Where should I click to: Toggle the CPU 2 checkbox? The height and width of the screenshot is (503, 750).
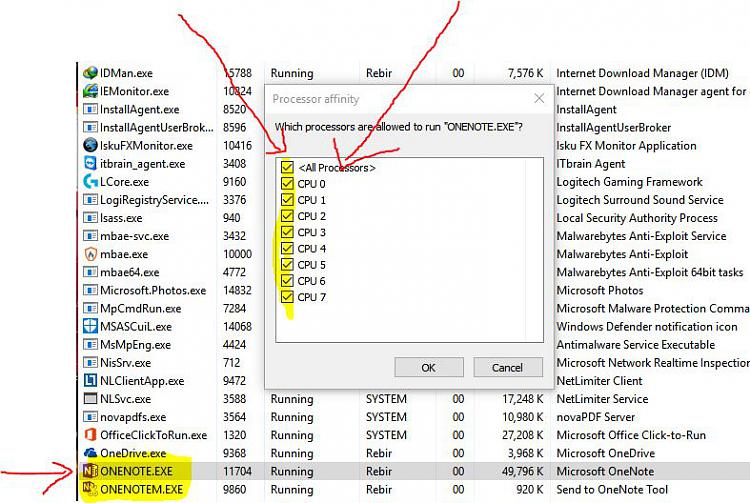point(287,216)
